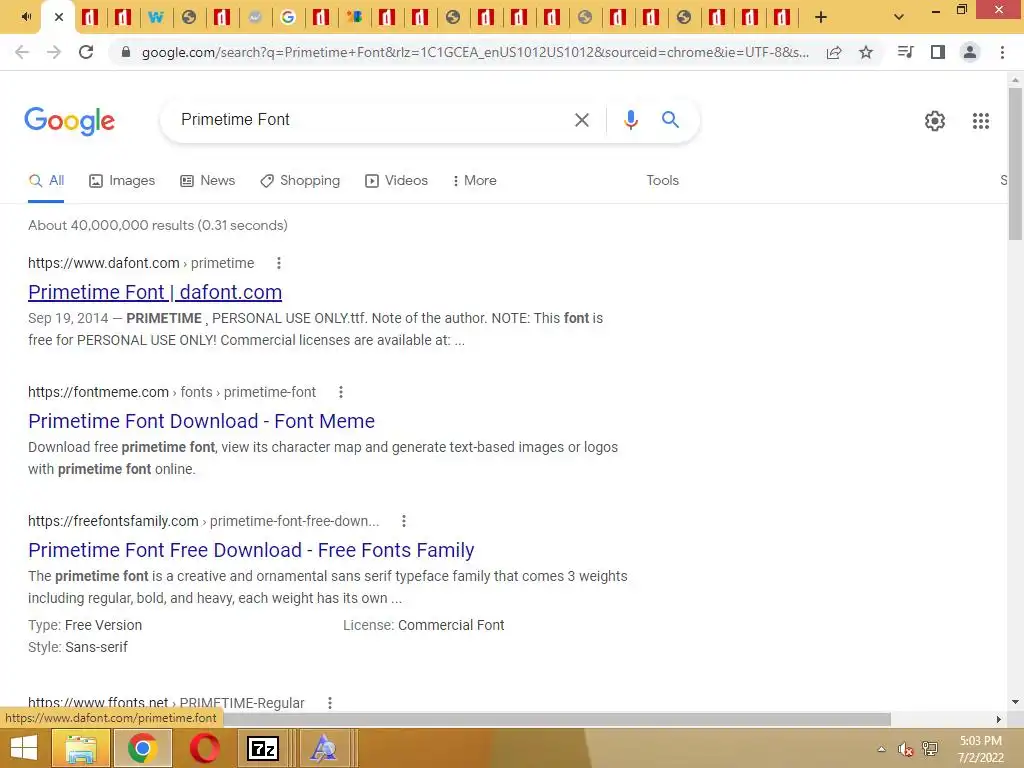The height and width of the screenshot is (768, 1024).
Task: Open options for the dafont.com result
Action: click(x=279, y=263)
